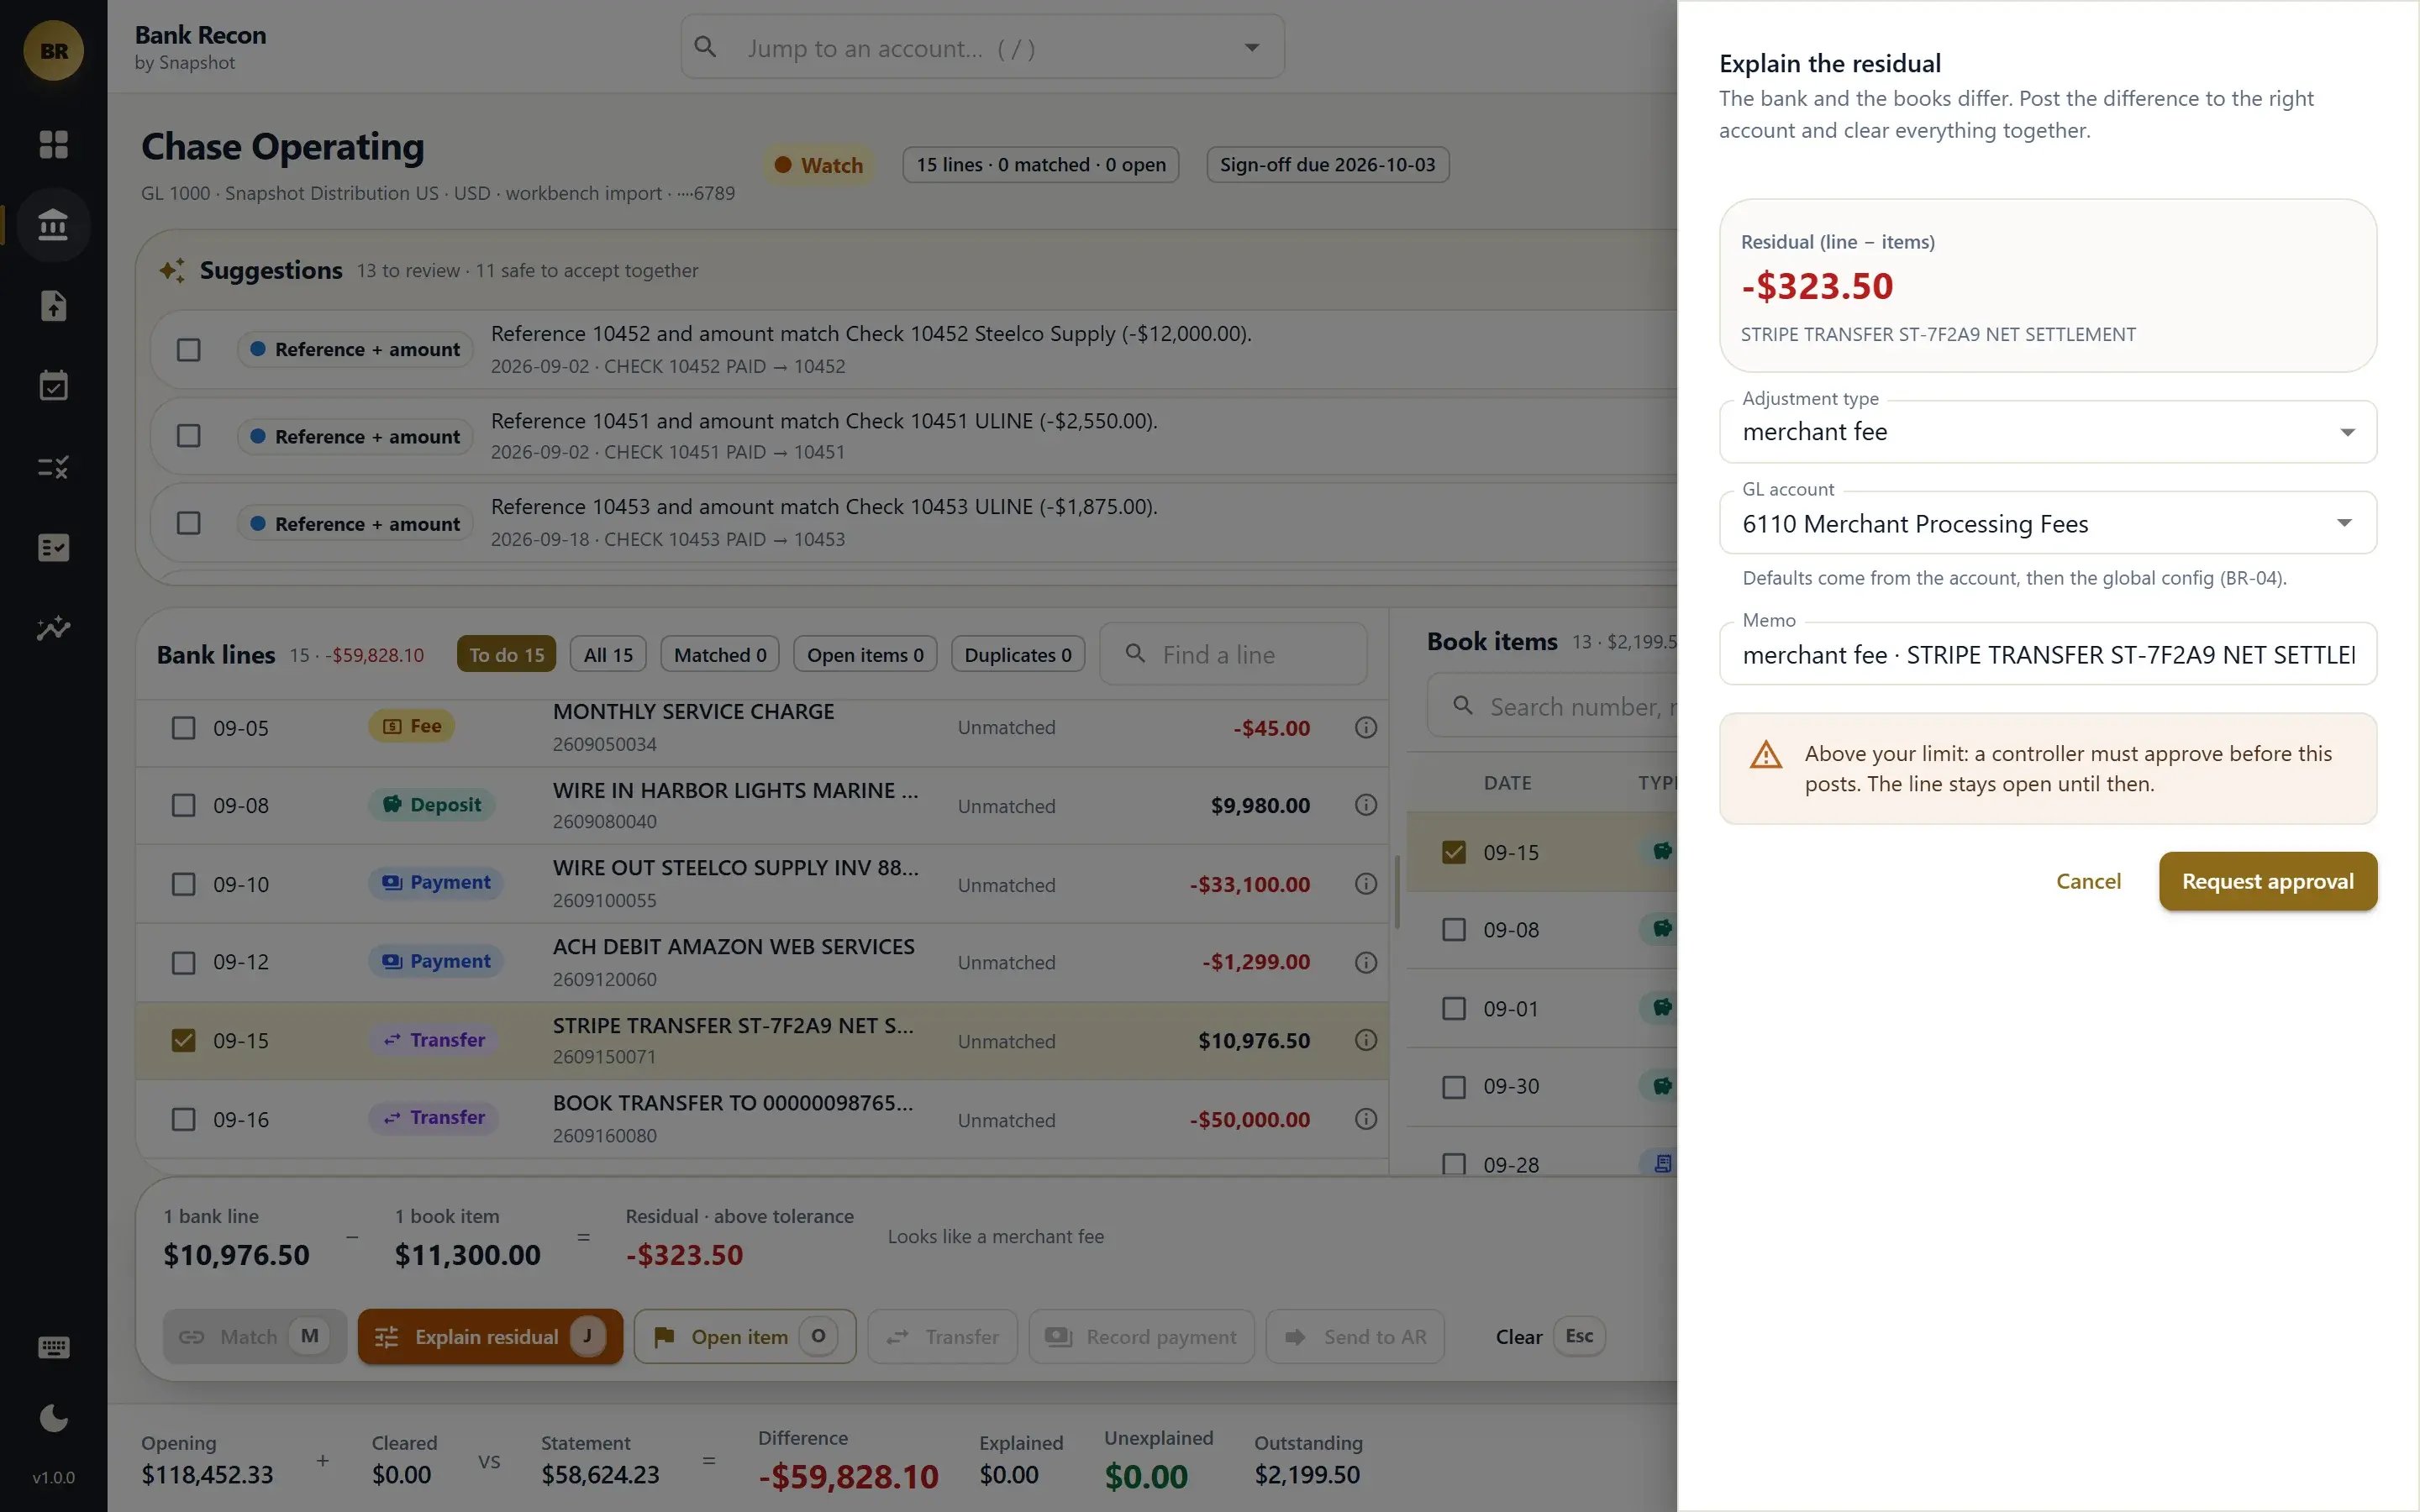The height and width of the screenshot is (1512, 2420).
Task: Cancel the Explain the residual panel
Action: (2088, 881)
